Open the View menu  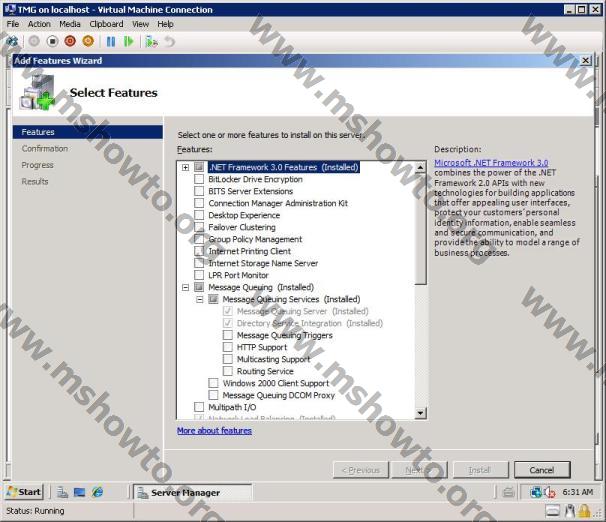click(140, 24)
